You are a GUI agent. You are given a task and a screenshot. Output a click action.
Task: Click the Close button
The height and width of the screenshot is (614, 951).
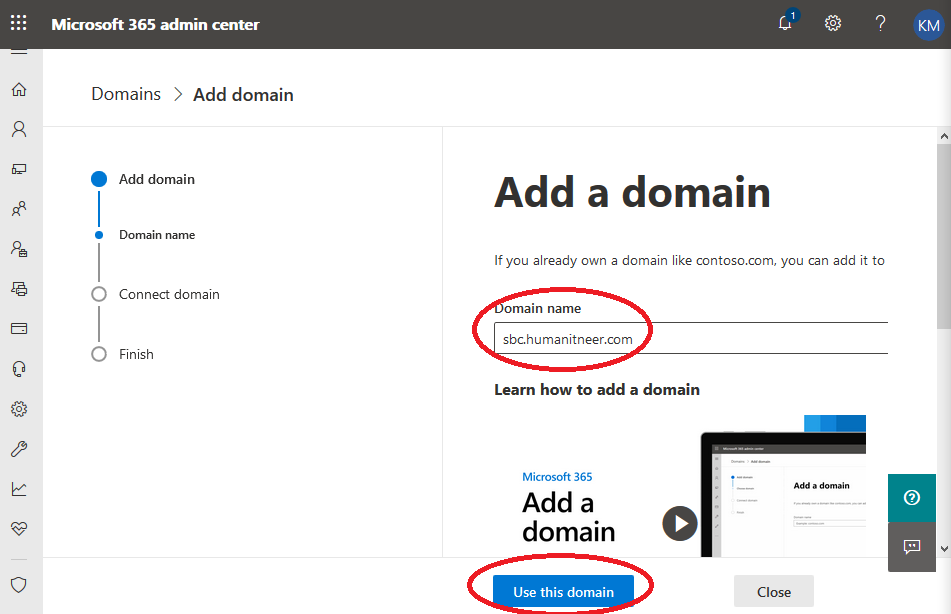point(774,592)
